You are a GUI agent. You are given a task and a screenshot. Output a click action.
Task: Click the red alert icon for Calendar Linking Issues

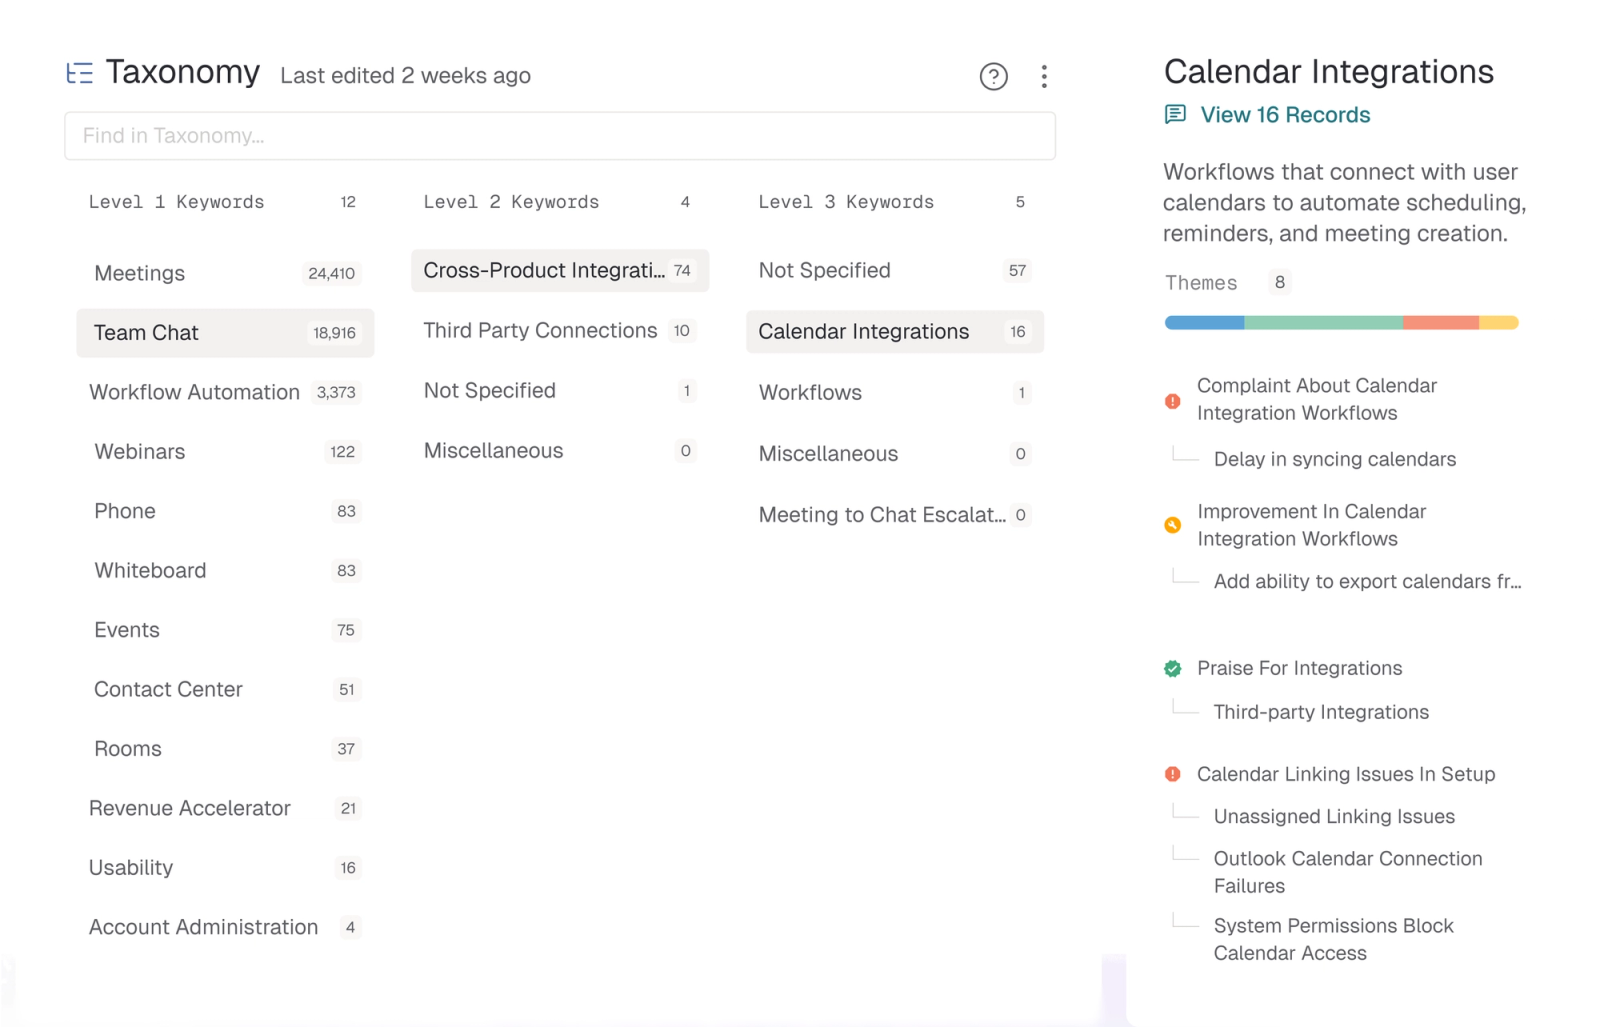(1172, 774)
